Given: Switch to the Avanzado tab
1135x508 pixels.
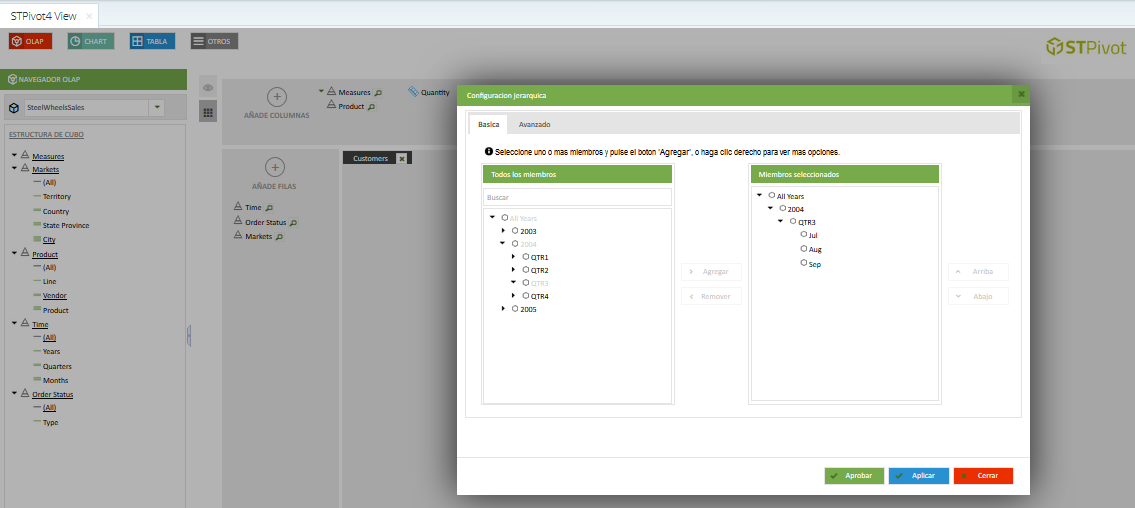Looking at the screenshot, I should pos(534,124).
